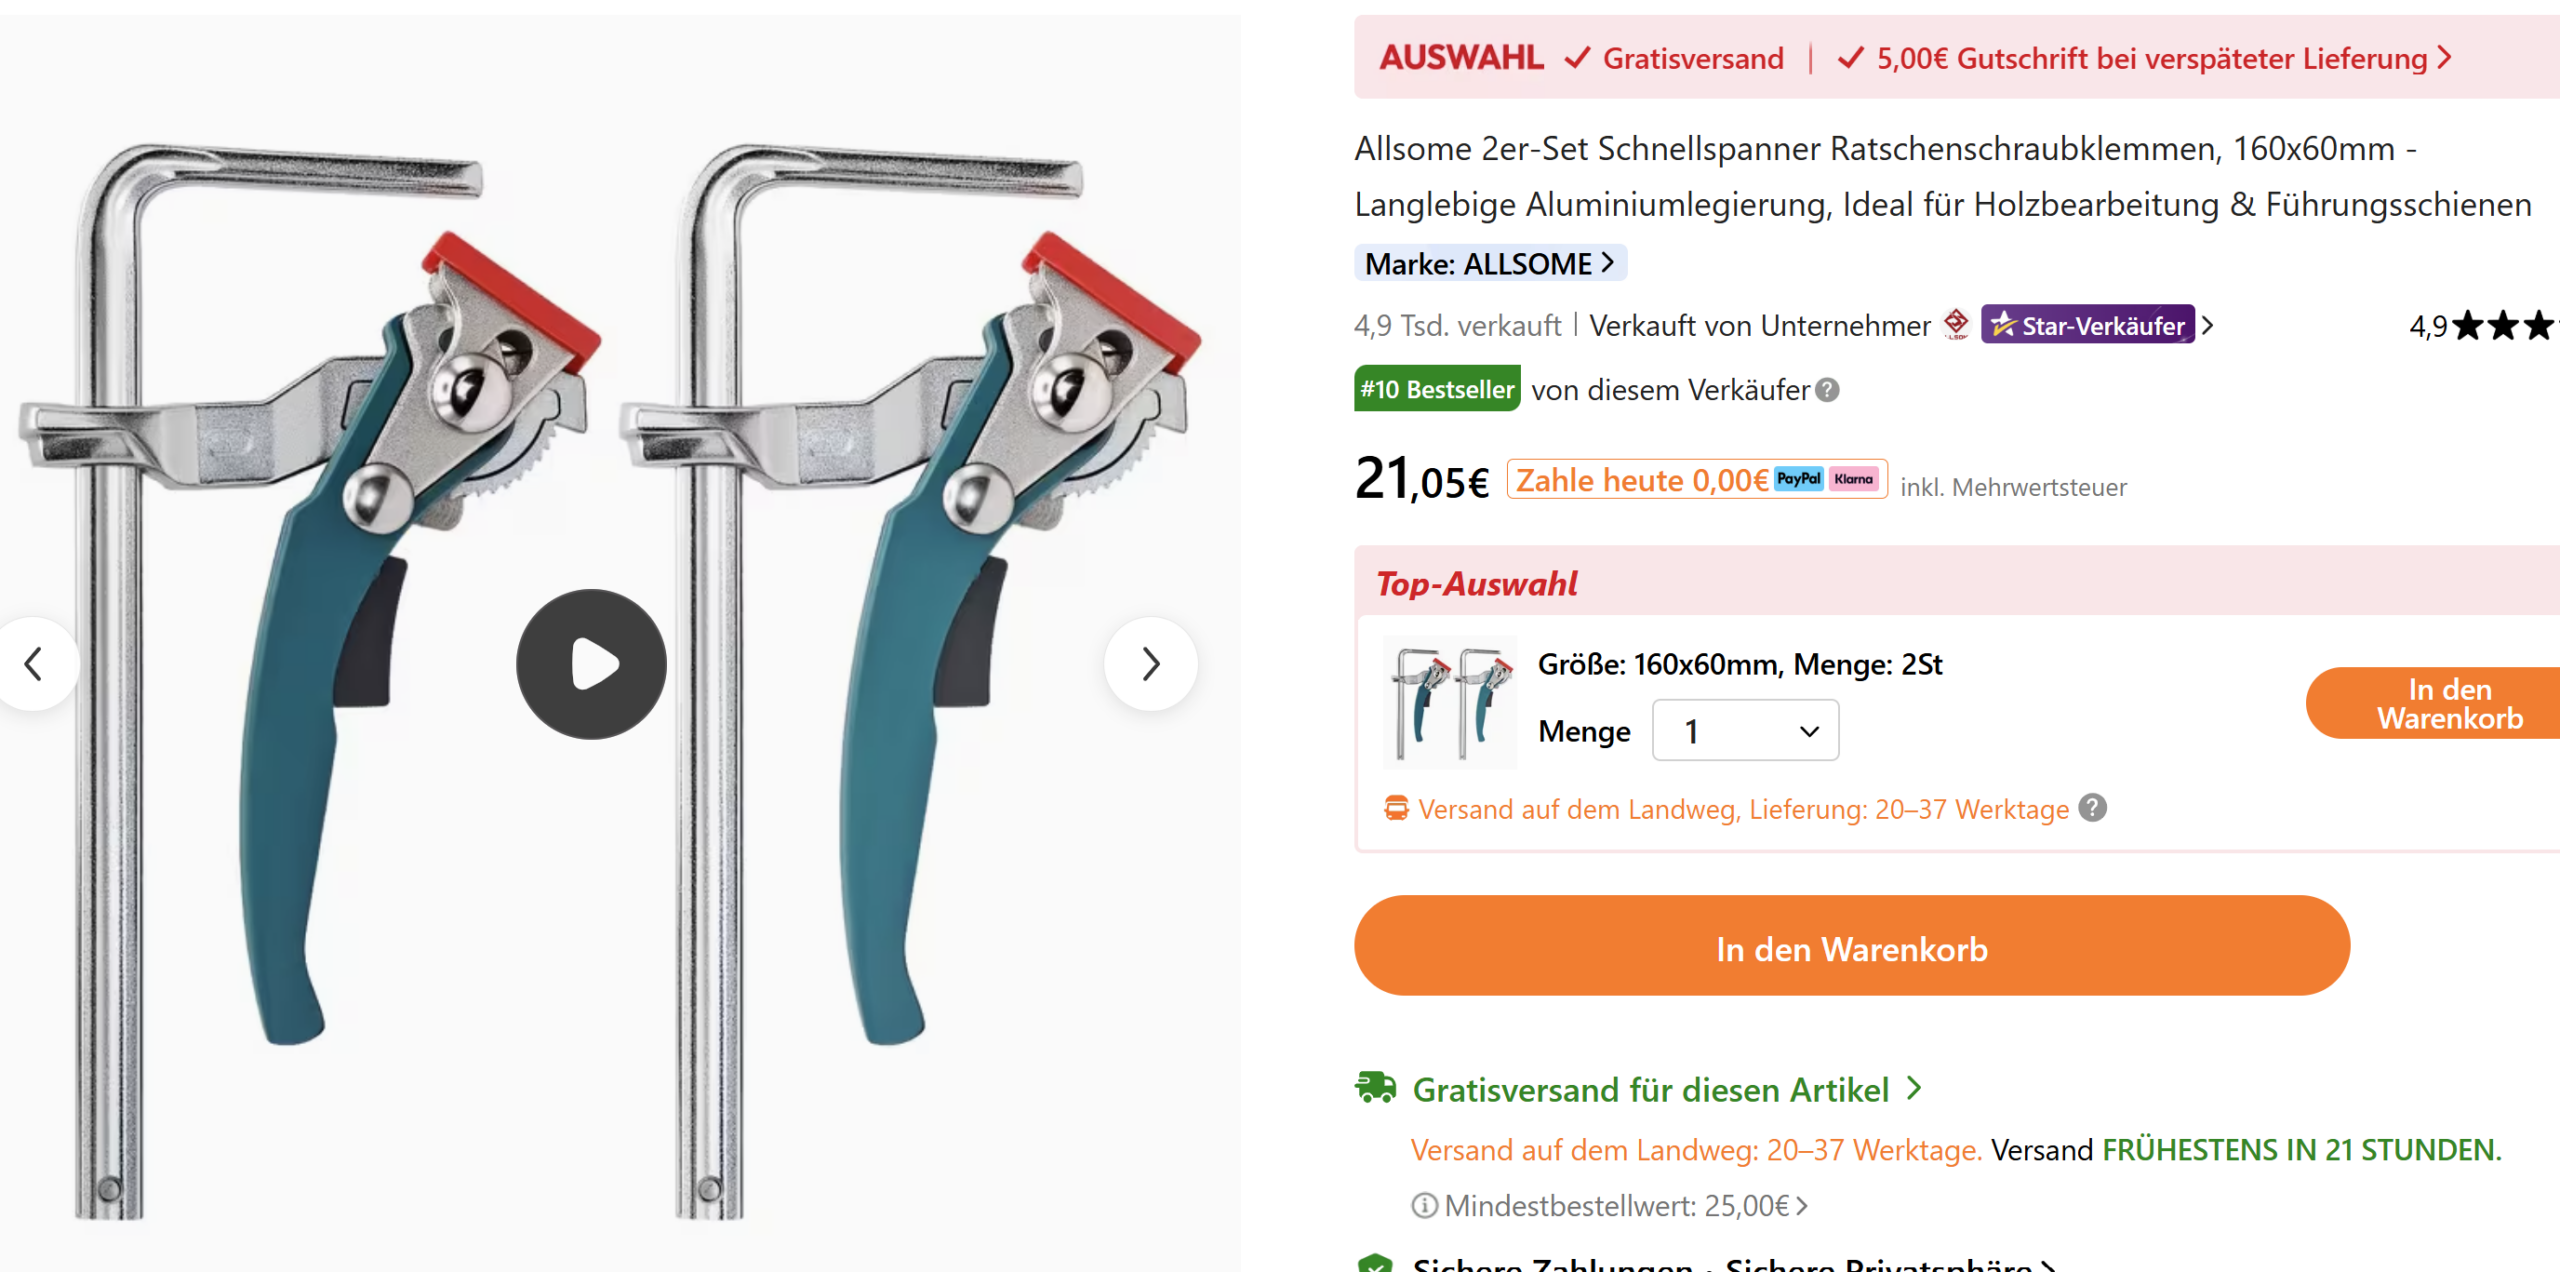Screen dimensions: 2560x1272
Task: Click info icon before Mindestbestellwert
Action: [x=1424, y=1206]
